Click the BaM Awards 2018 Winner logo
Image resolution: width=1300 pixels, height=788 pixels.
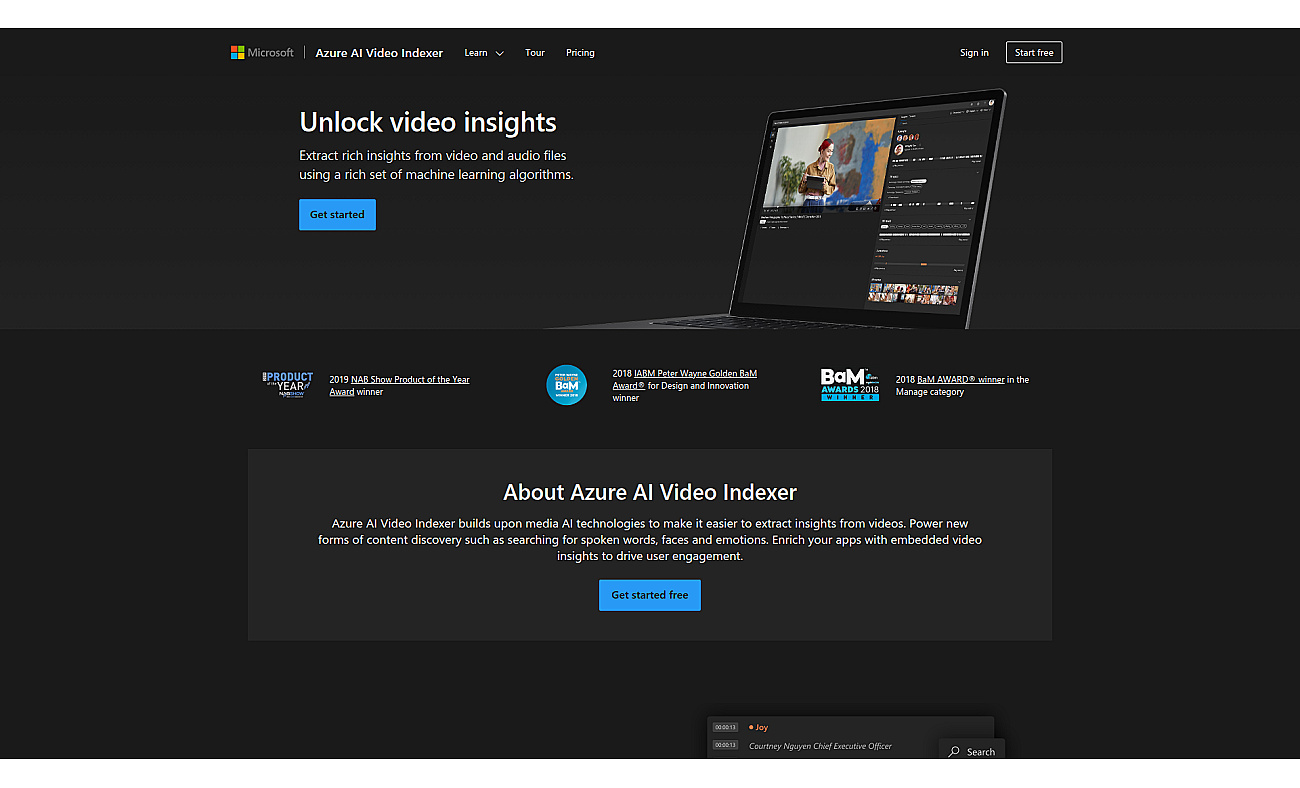[x=850, y=385]
